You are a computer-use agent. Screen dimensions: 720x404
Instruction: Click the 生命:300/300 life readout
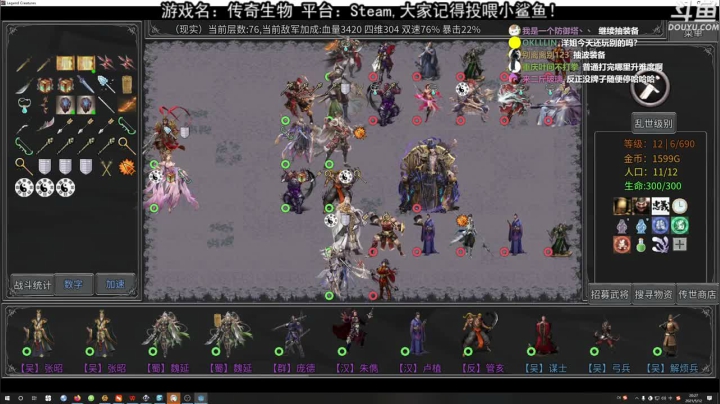652,186
